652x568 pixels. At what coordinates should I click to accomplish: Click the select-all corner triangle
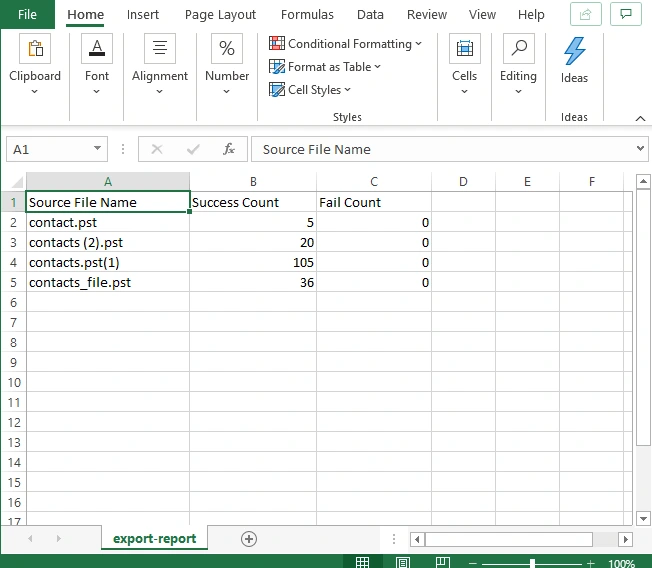pos(15,182)
